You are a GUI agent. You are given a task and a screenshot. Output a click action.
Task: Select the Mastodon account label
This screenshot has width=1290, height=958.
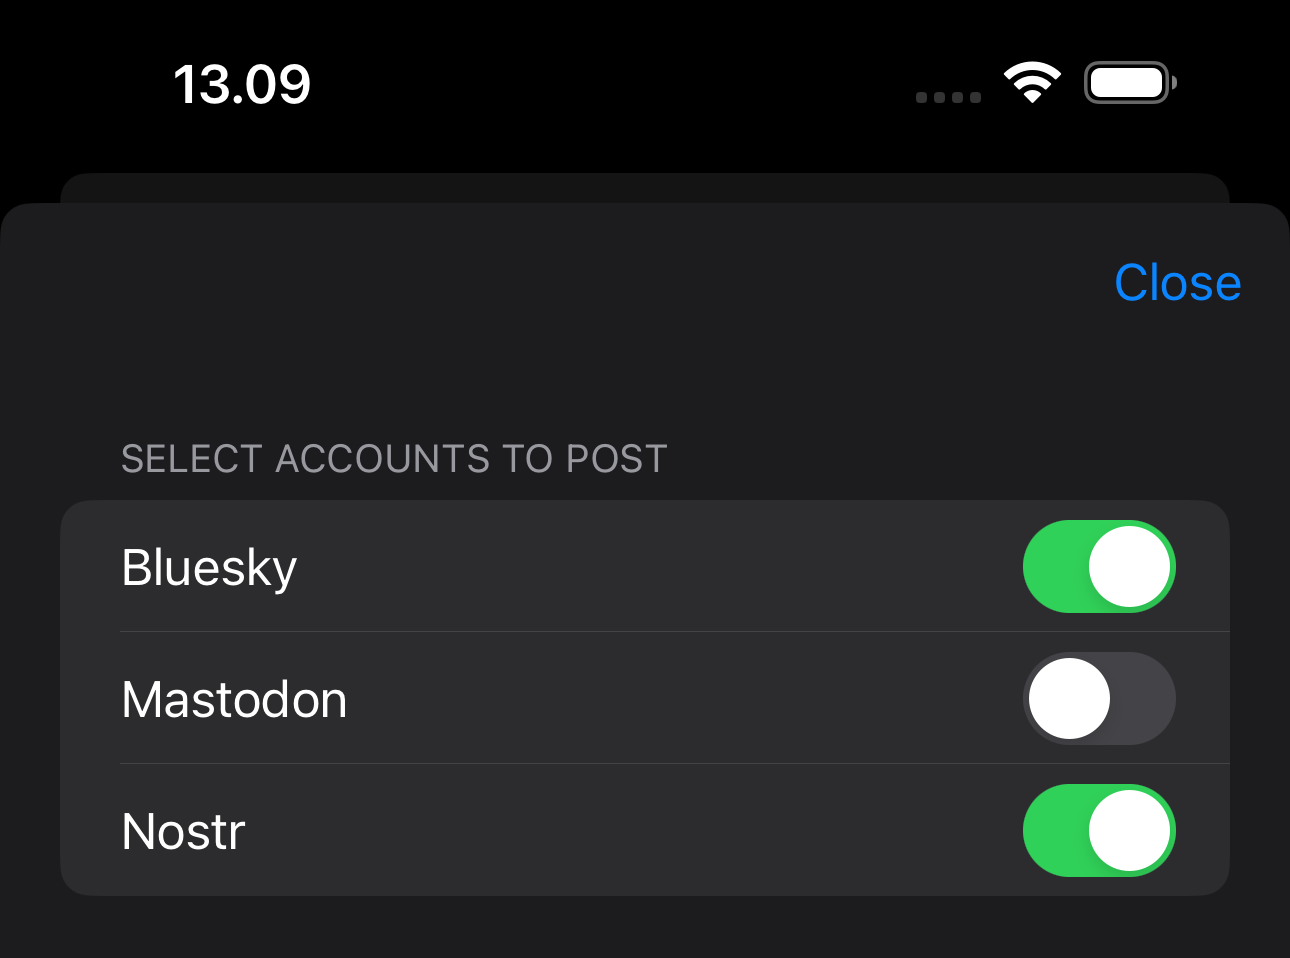tap(234, 700)
